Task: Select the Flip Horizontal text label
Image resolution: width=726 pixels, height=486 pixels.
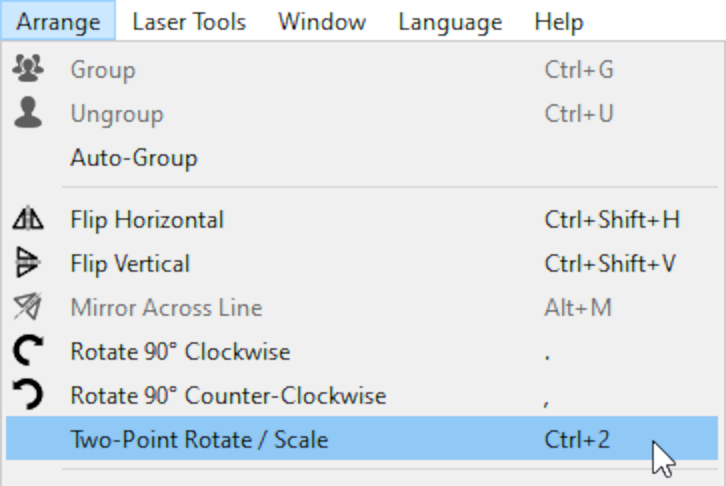Action: (x=147, y=219)
